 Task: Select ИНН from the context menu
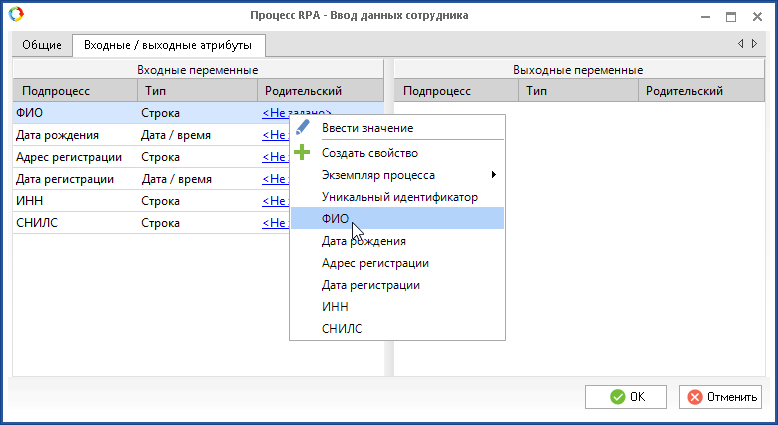[335, 306]
